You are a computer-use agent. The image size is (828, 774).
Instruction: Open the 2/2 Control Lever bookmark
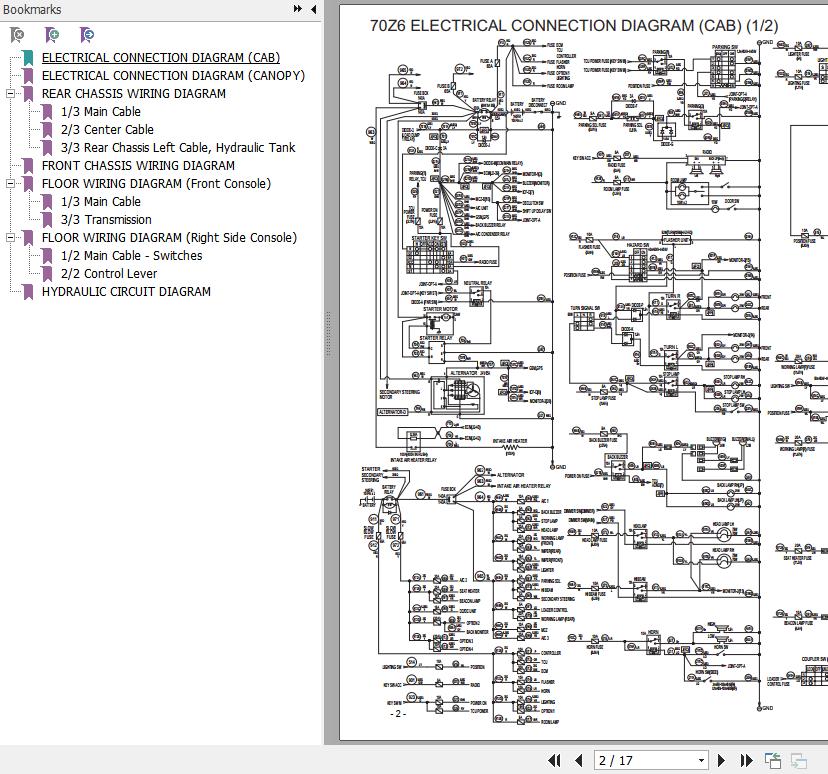pos(108,274)
